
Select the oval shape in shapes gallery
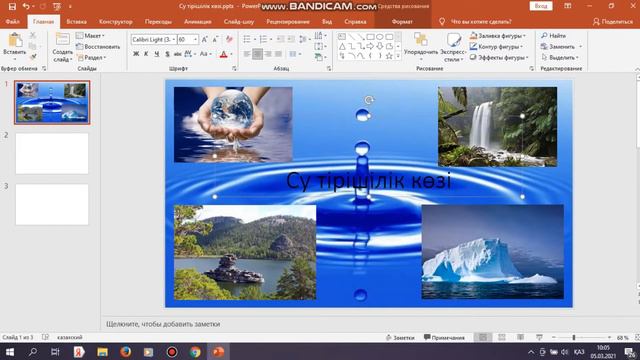tap(380, 37)
